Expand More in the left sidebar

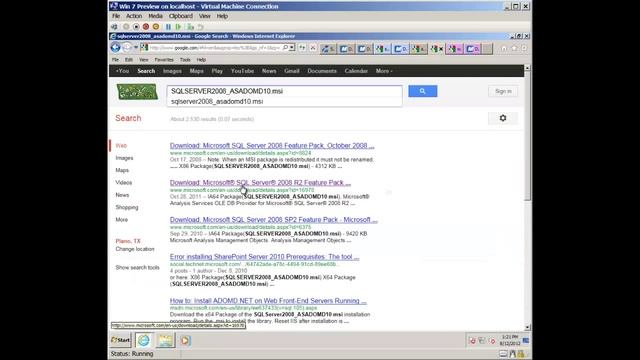[122, 220]
